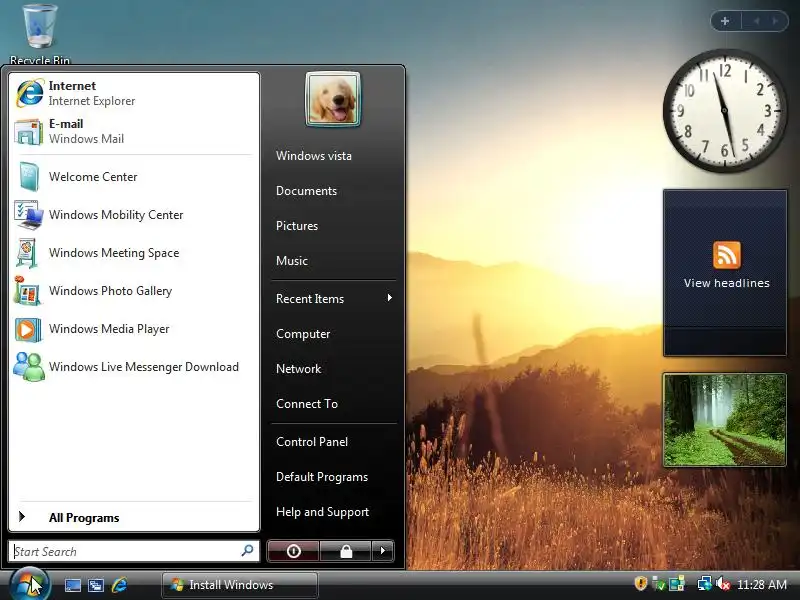The height and width of the screenshot is (600, 800).
Task: Open Windows Security shield tray icon
Action: [641, 583]
